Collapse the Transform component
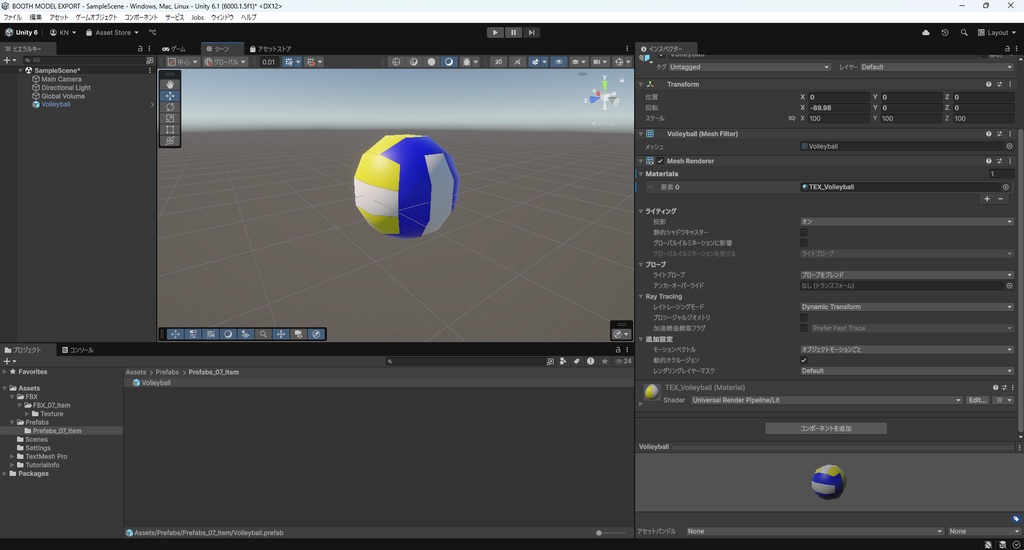Screen dimensions: 1024x550 [641, 84]
